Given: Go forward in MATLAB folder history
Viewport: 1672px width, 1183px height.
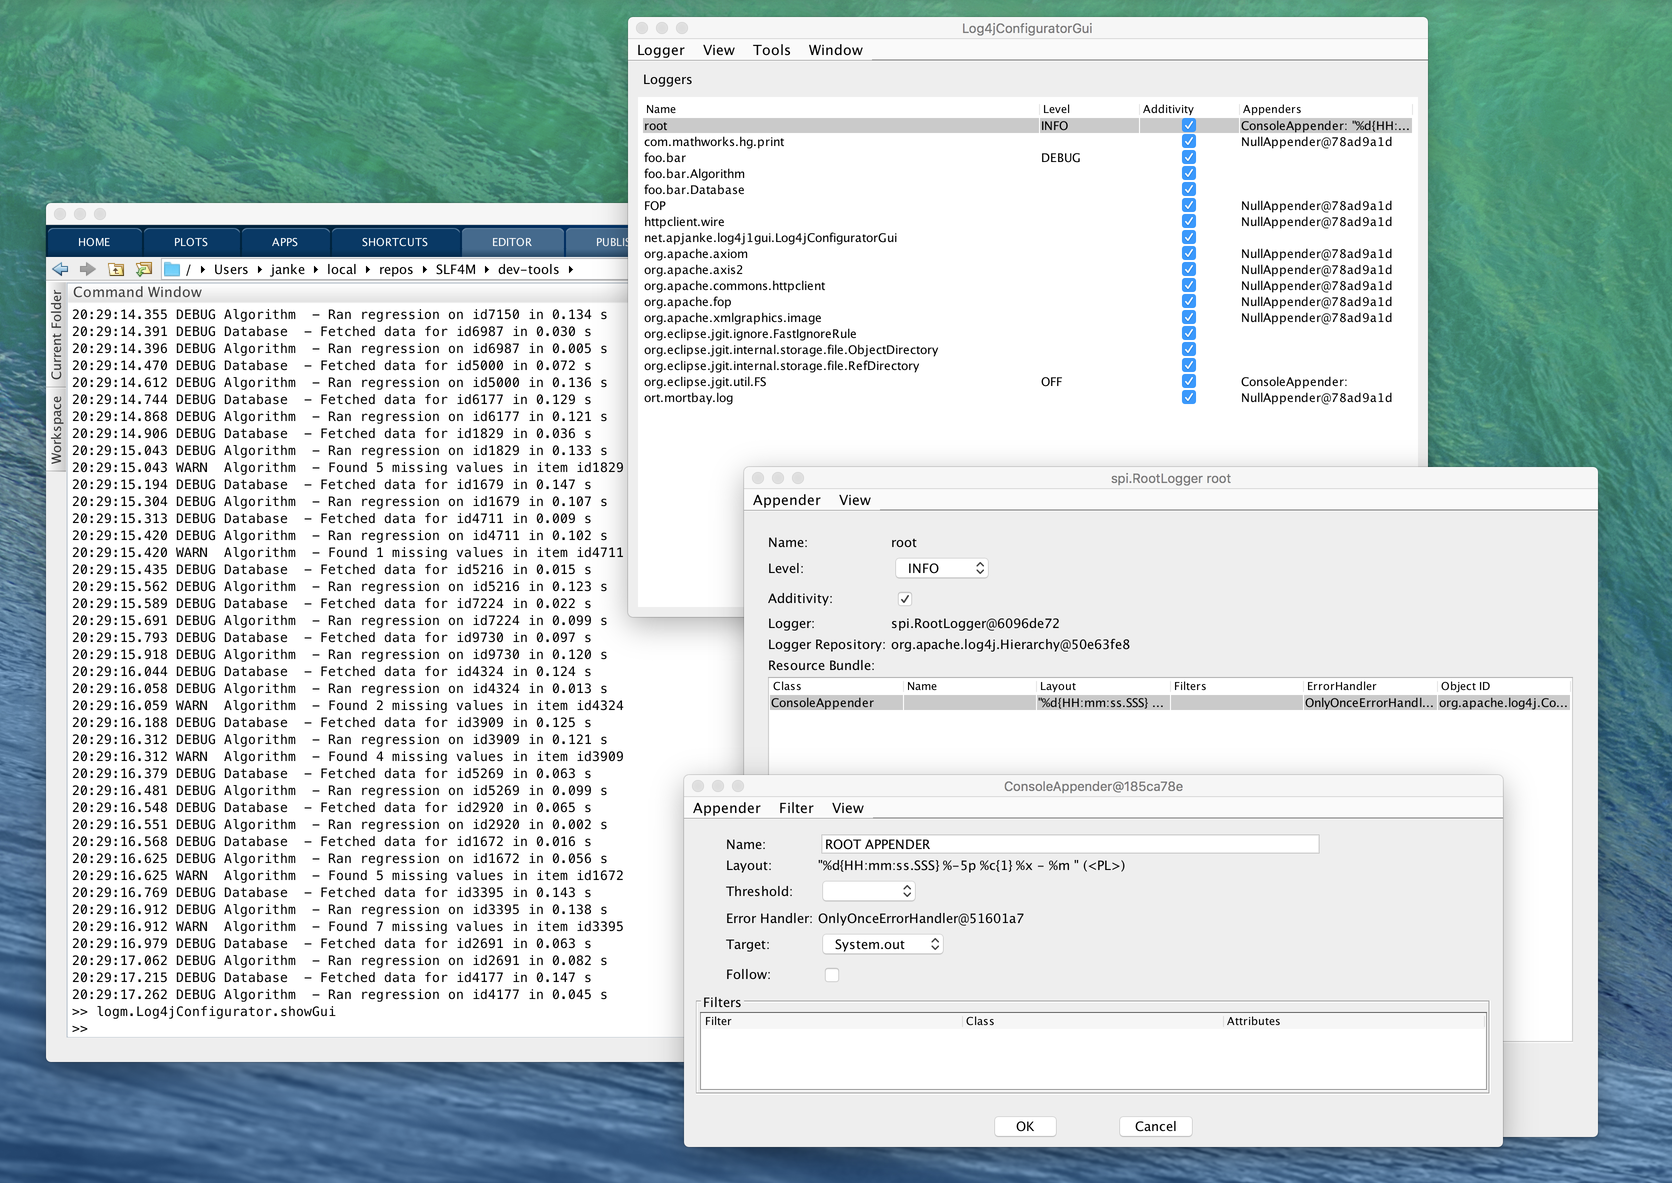Looking at the screenshot, I should [x=88, y=269].
